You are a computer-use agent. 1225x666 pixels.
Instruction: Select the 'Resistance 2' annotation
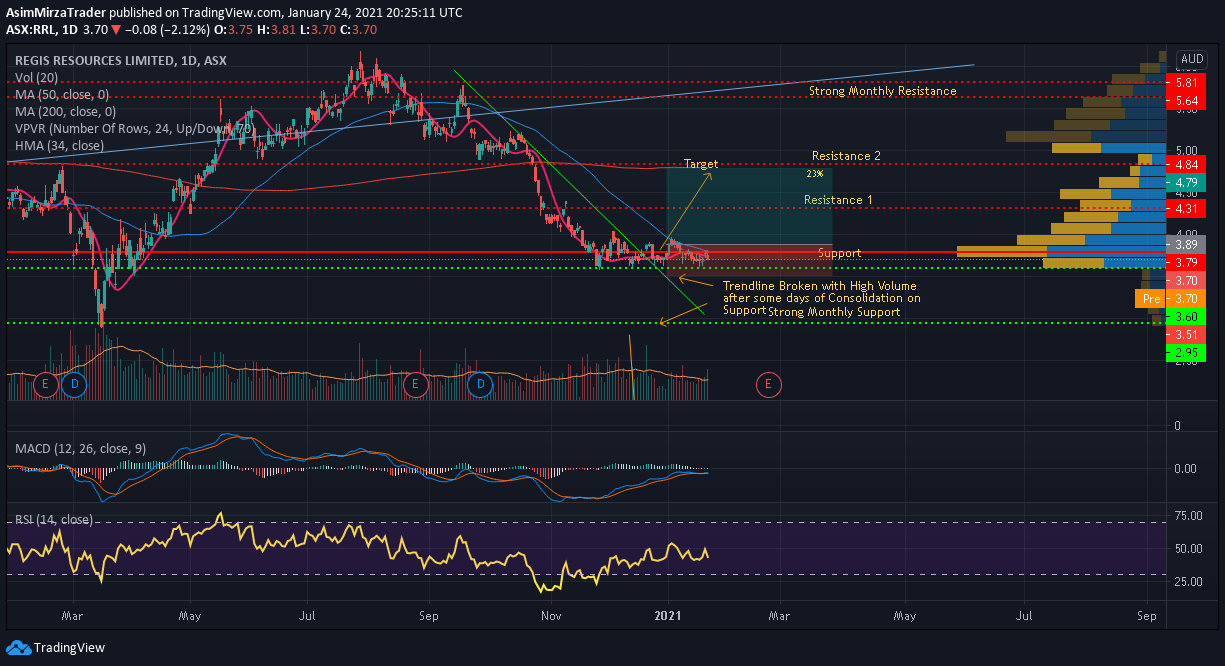click(846, 156)
